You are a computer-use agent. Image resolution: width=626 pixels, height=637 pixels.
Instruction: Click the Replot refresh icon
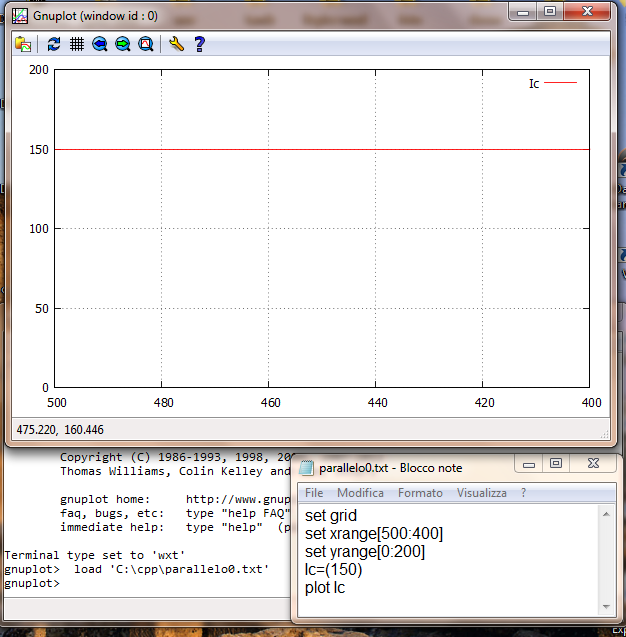pyautogui.click(x=54, y=44)
